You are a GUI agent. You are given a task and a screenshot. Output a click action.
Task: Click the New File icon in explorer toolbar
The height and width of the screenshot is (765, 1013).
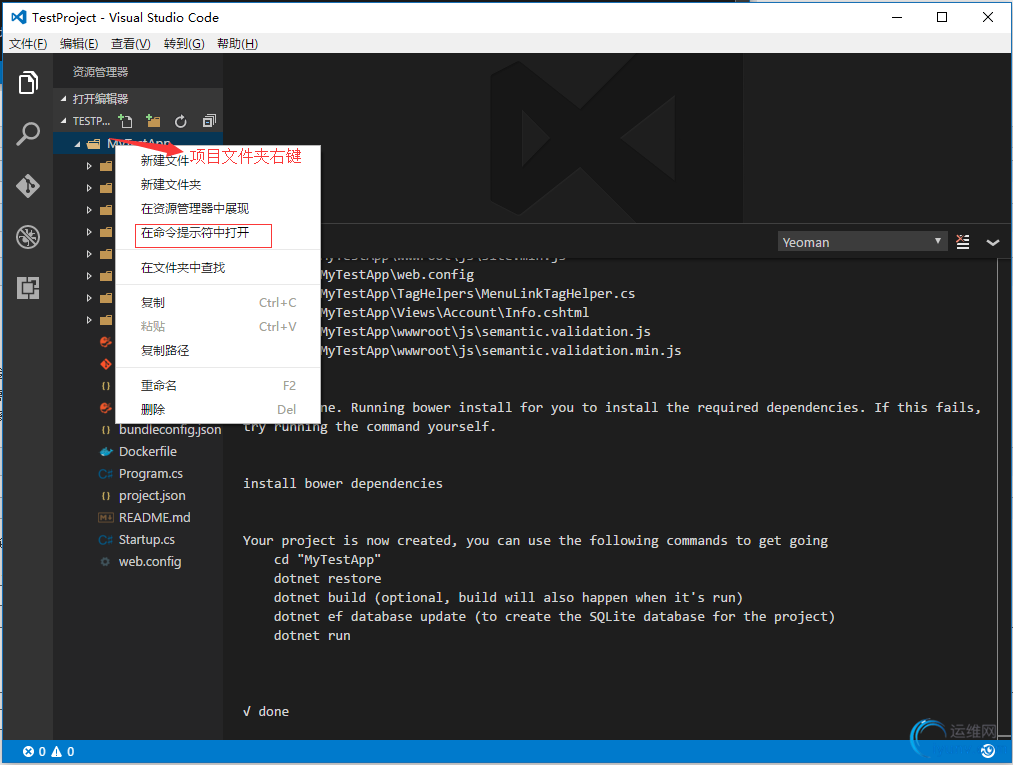click(125, 121)
